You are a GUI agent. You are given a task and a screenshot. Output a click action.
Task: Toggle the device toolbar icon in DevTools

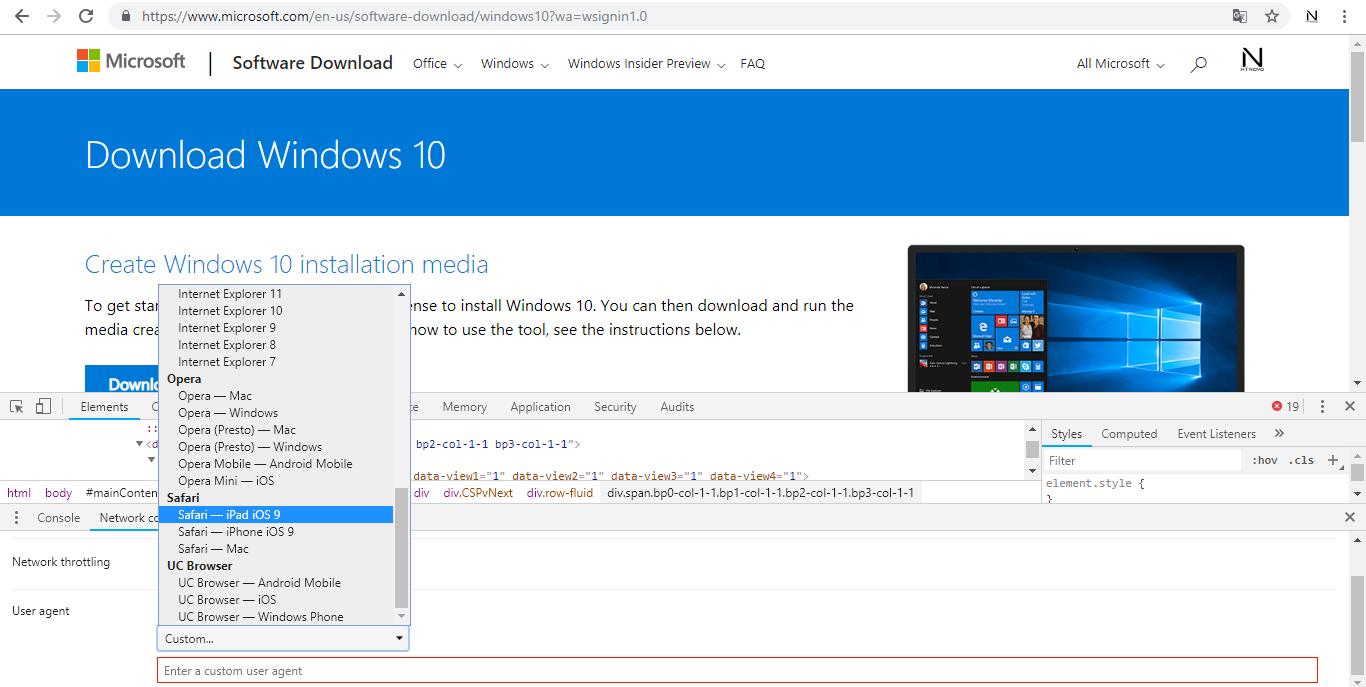(x=43, y=406)
